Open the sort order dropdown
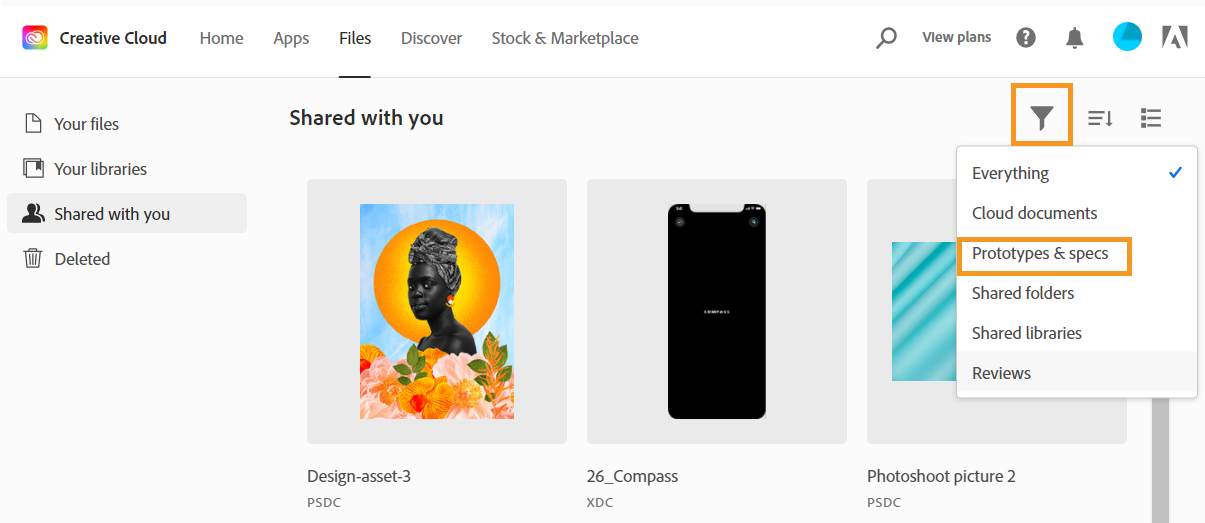The height and width of the screenshot is (523, 1205). coord(1100,118)
